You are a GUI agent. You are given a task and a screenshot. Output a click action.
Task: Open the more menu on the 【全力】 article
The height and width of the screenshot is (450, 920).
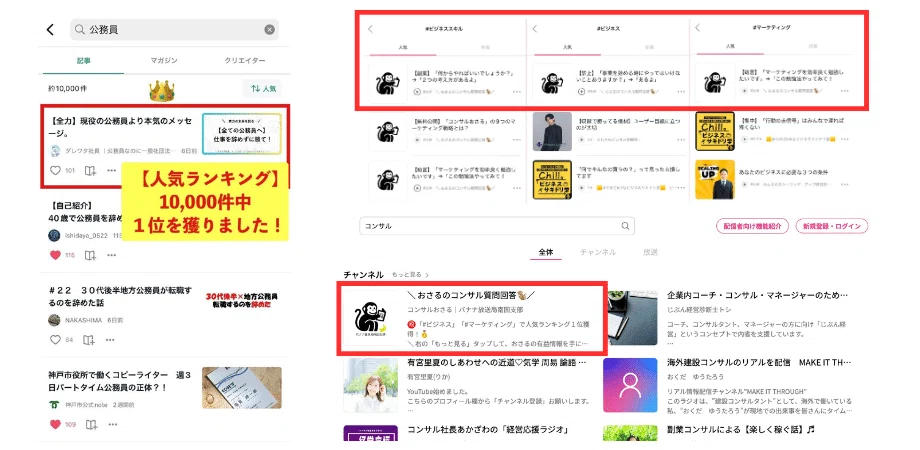[111, 171]
